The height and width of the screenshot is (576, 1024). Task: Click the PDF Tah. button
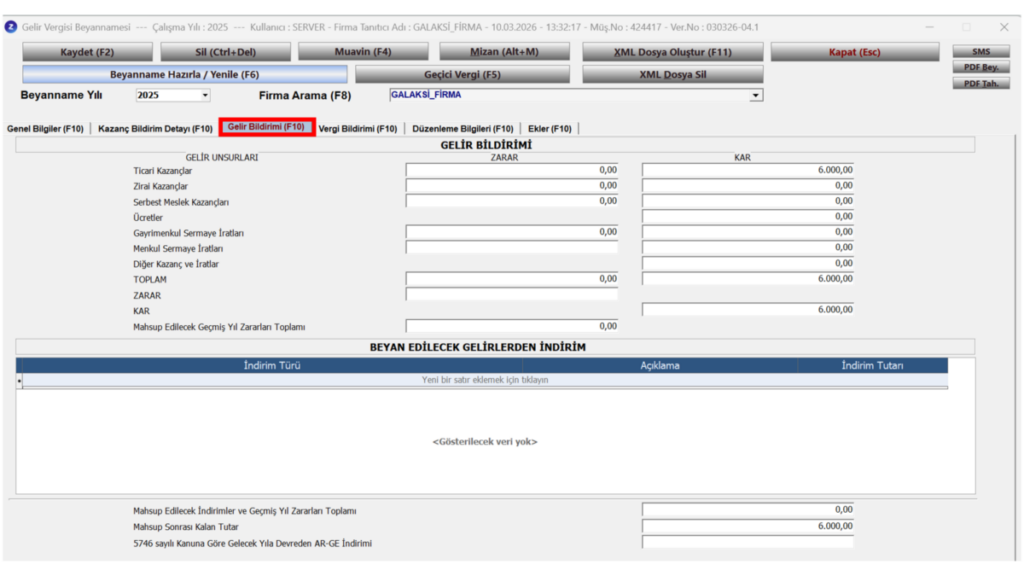981,84
